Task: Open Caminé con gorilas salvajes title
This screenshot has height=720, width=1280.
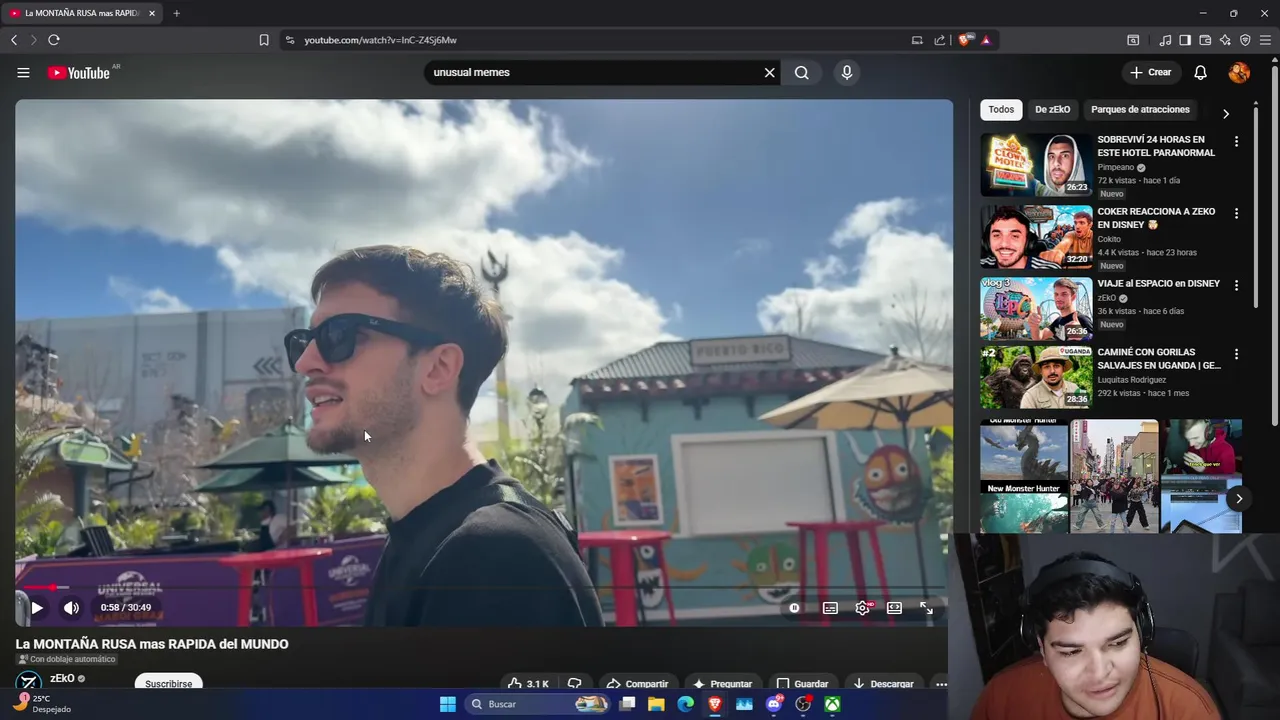Action: pyautogui.click(x=1159, y=359)
